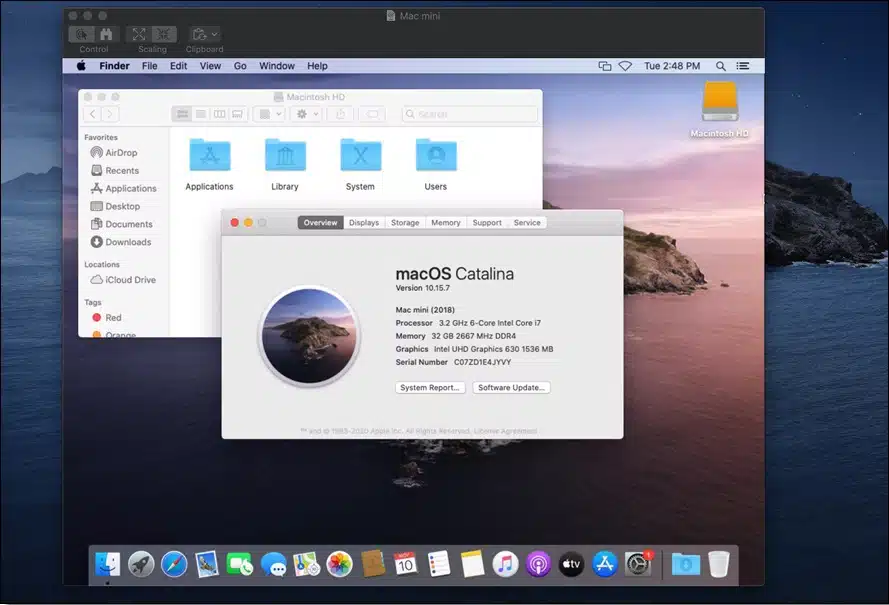Viewport: 889px width, 605px height.
Task: Switch to the Storage tab
Action: (x=405, y=223)
